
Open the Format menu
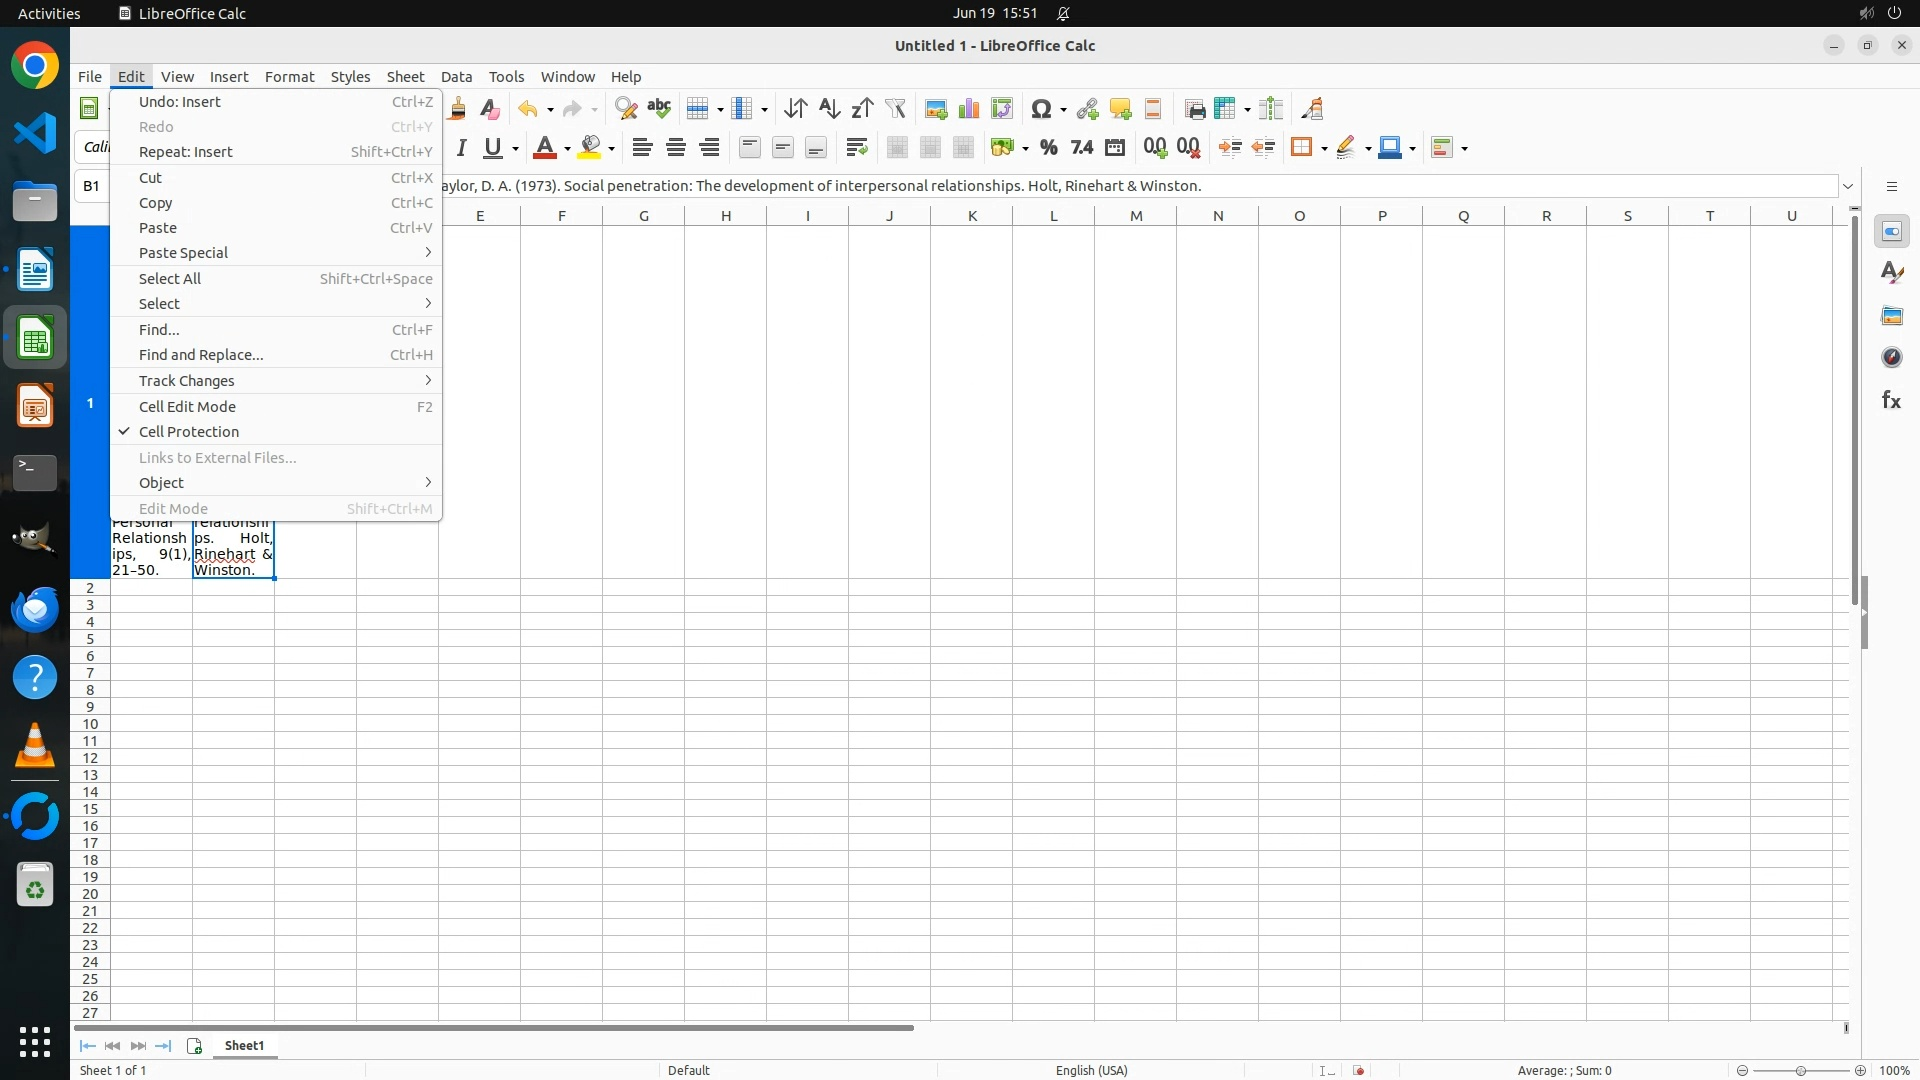(x=289, y=77)
